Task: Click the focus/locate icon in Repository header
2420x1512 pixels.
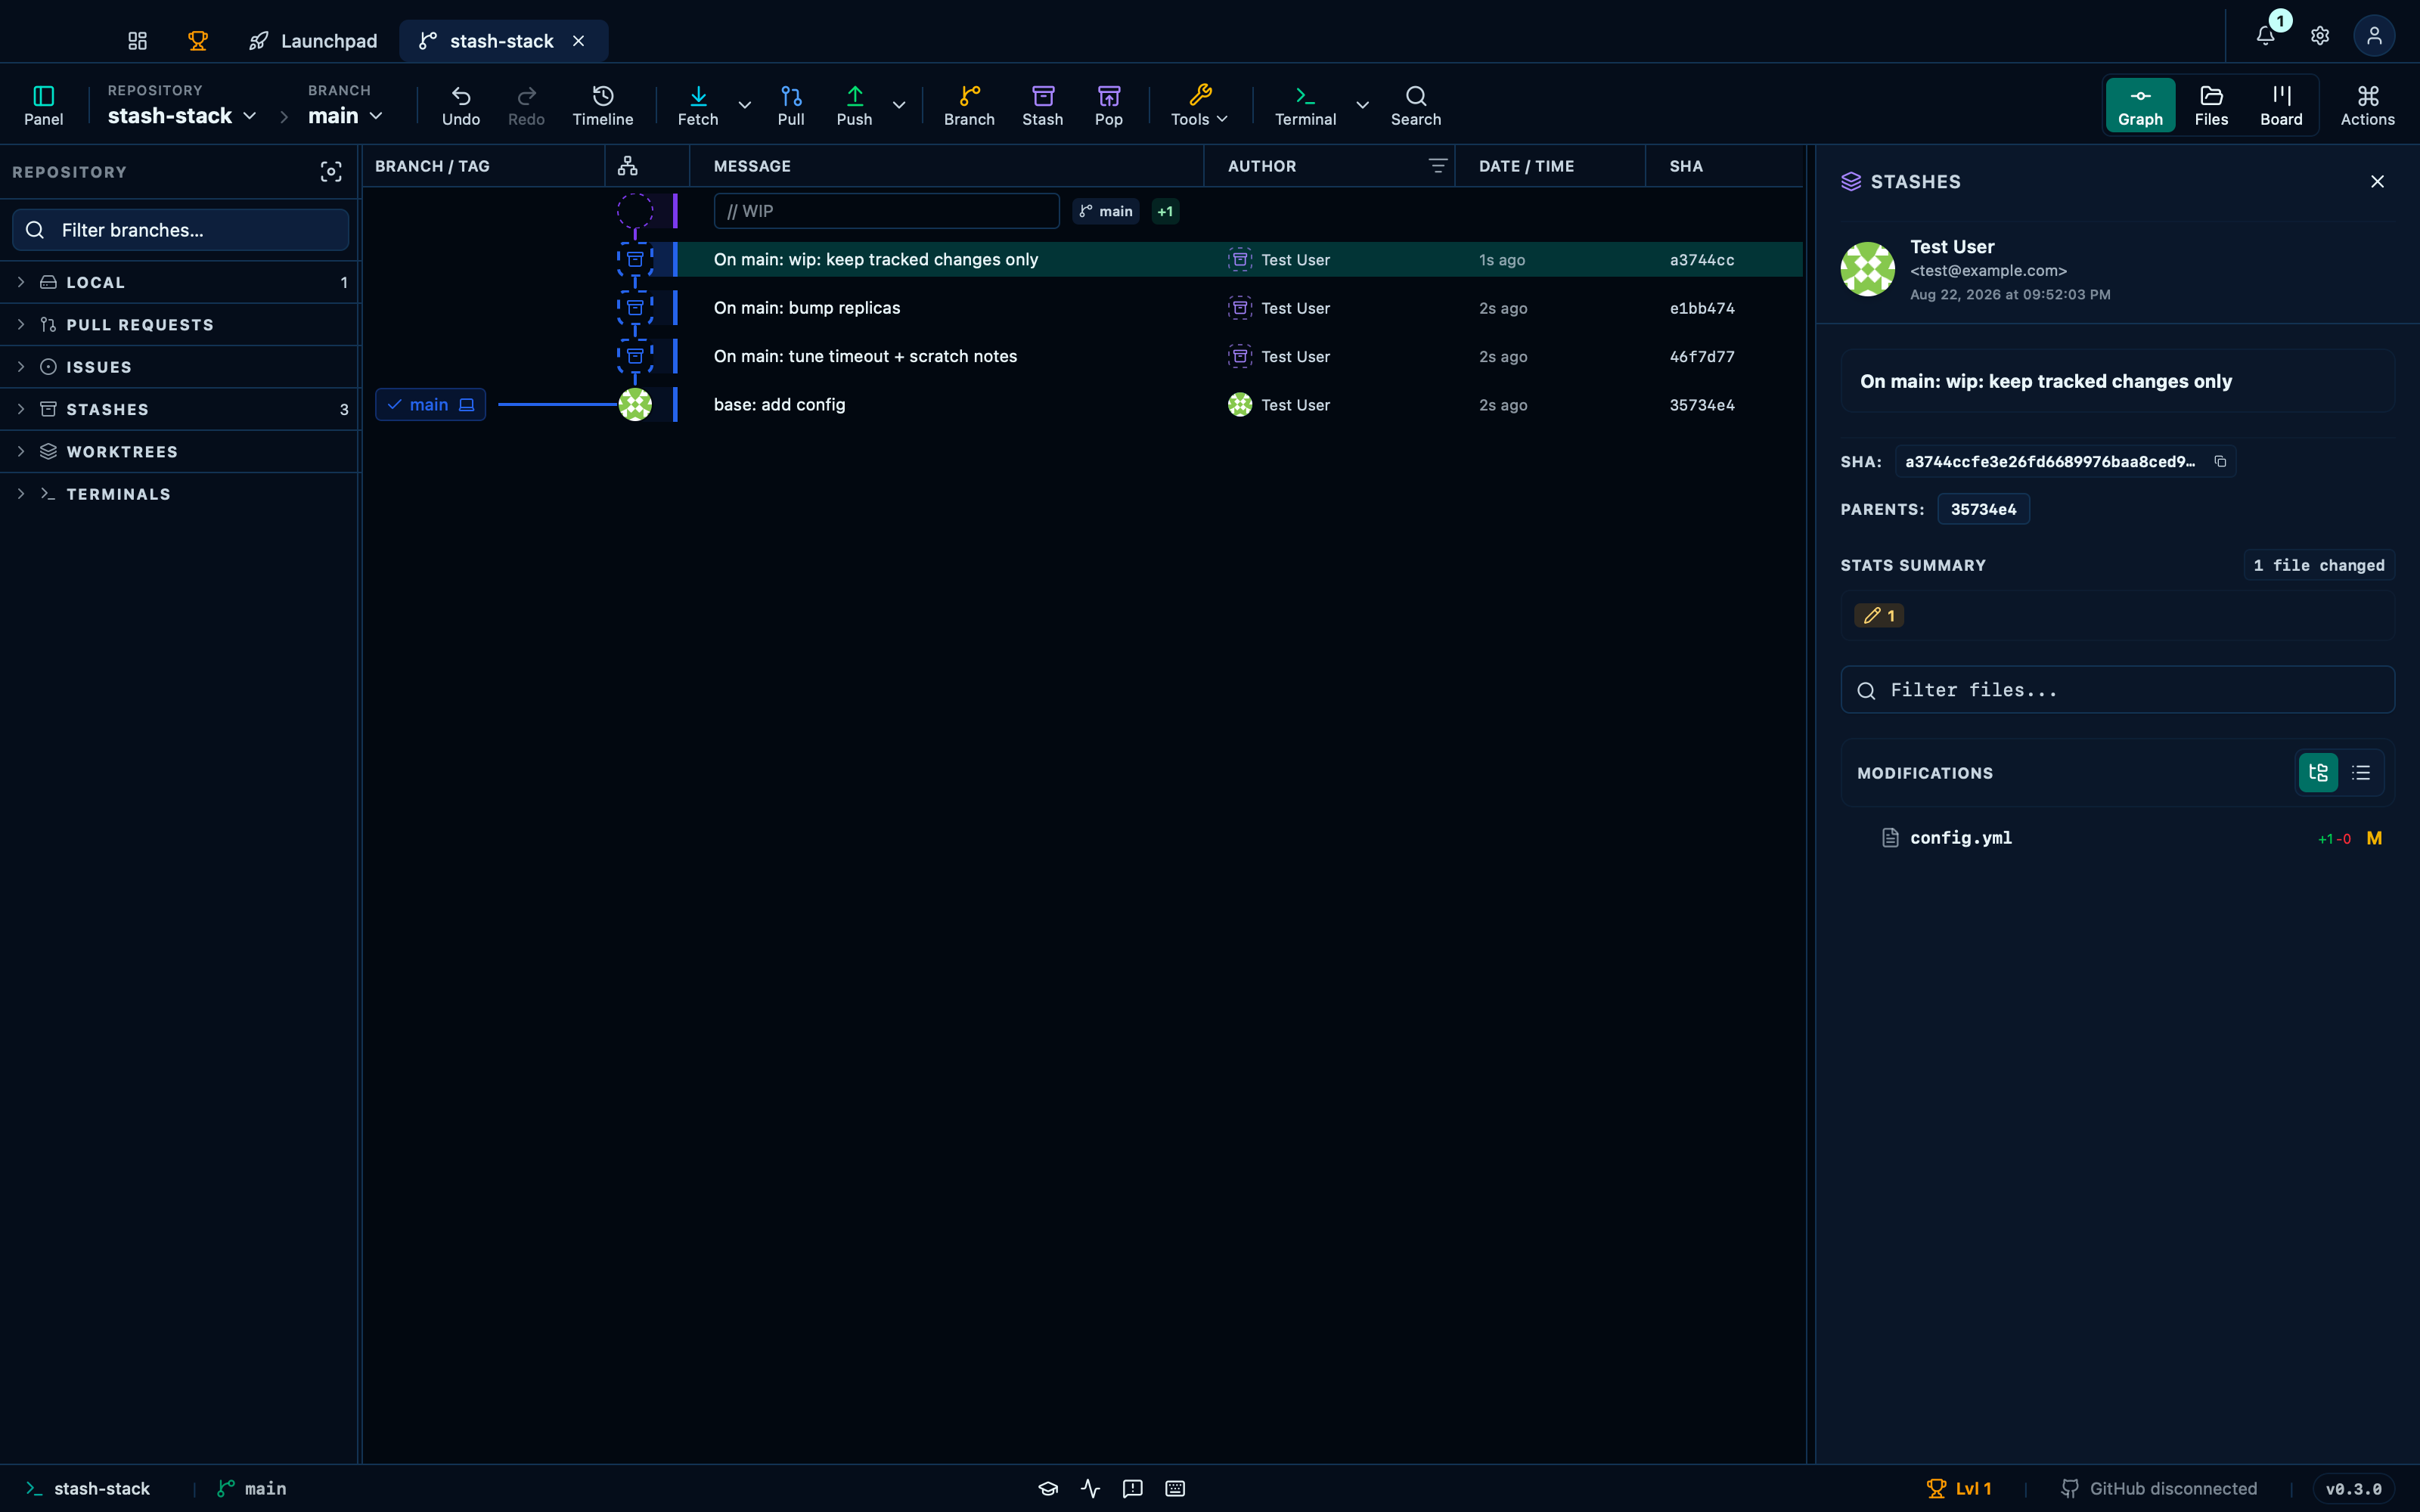Action: point(331,172)
